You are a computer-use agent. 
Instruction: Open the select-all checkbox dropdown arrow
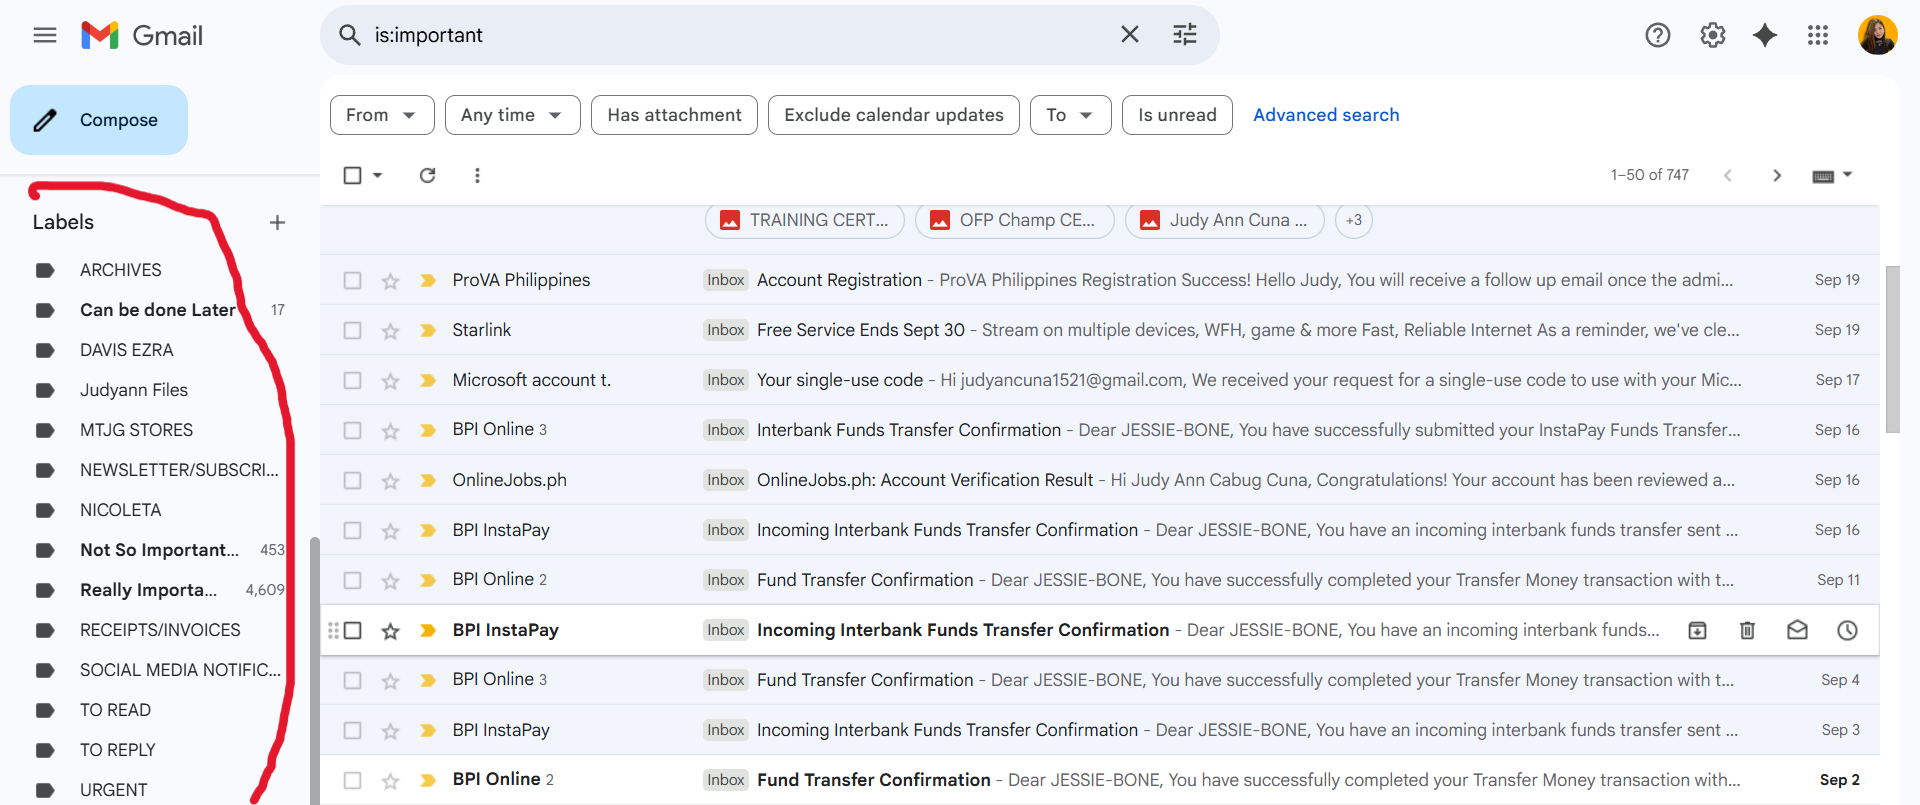tap(378, 175)
